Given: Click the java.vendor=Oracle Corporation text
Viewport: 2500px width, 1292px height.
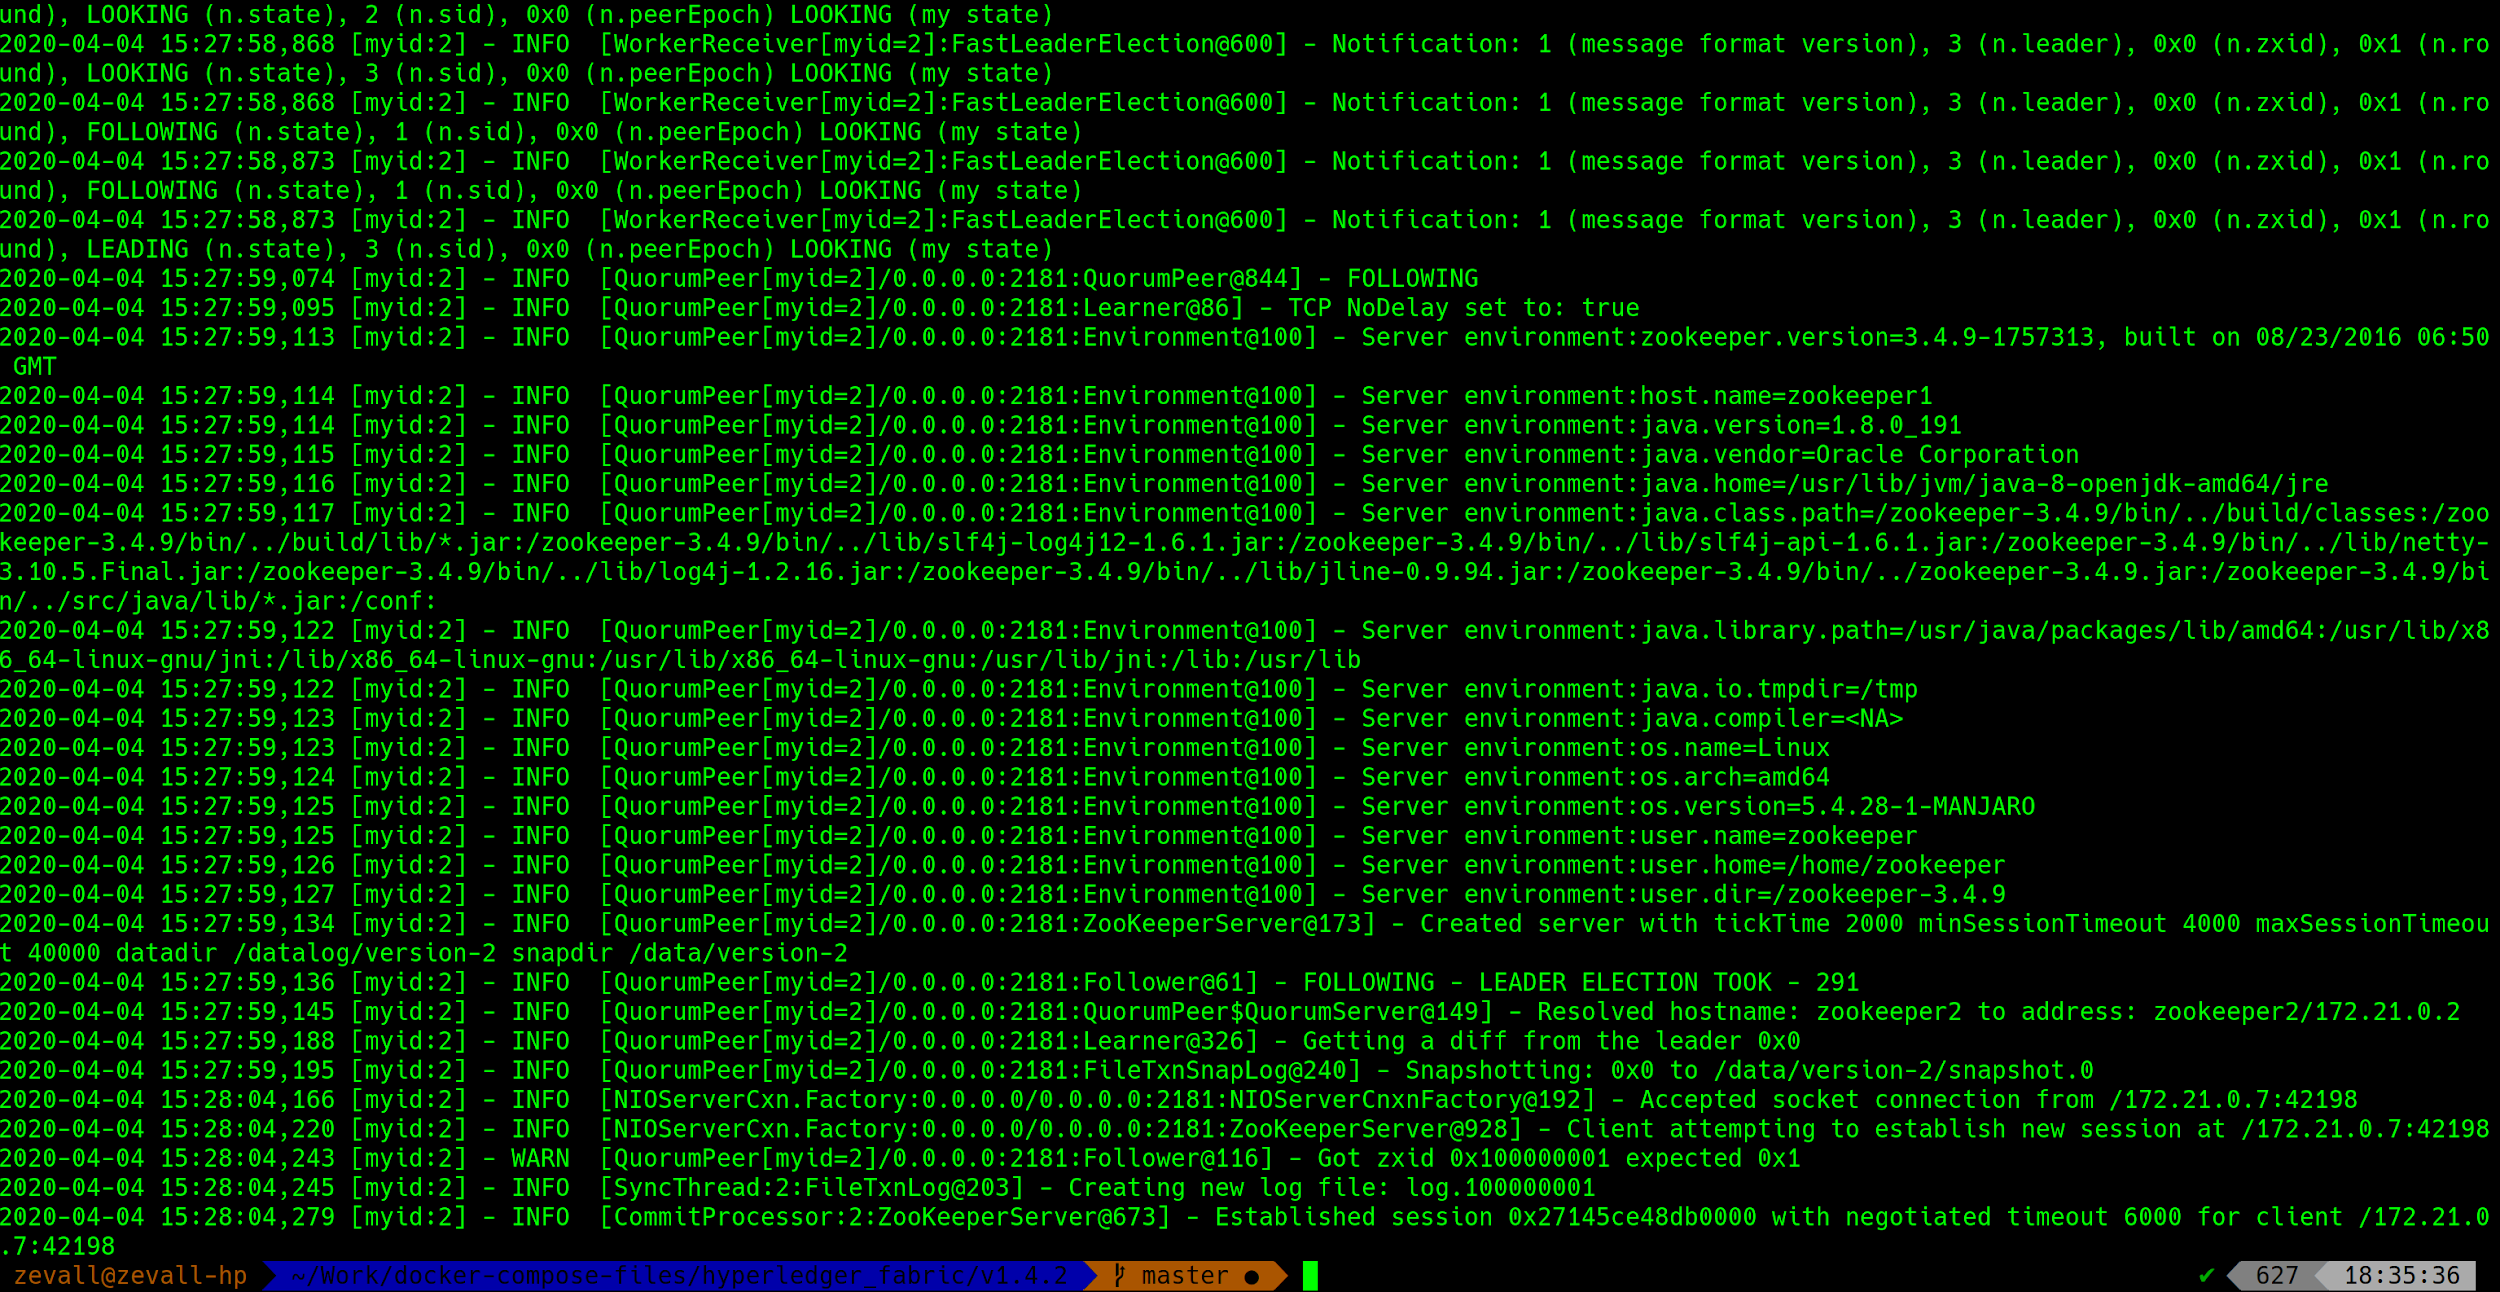Looking at the screenshot, I should 1860,455.
